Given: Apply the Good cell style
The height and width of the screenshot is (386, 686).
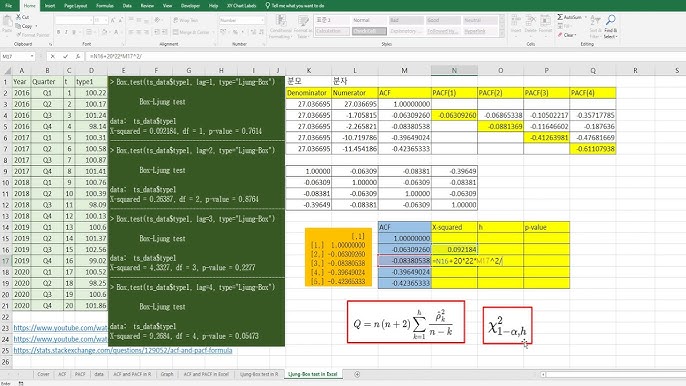Looking at the screenshot, I should [443, 20].
